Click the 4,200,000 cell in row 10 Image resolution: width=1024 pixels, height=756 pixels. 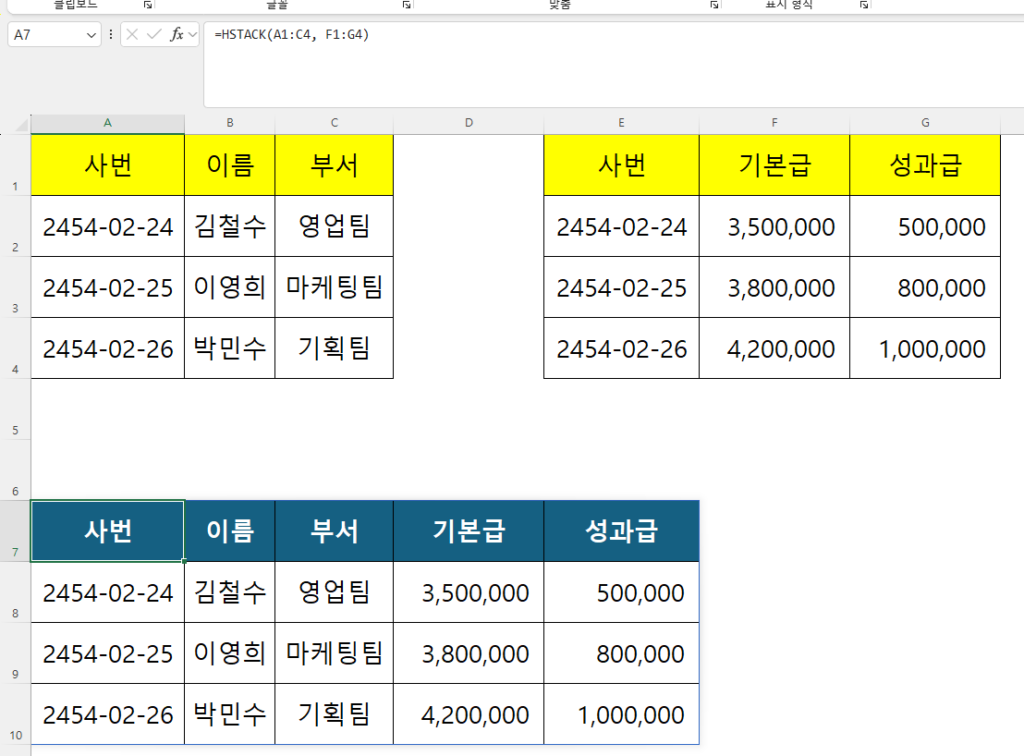468,714
